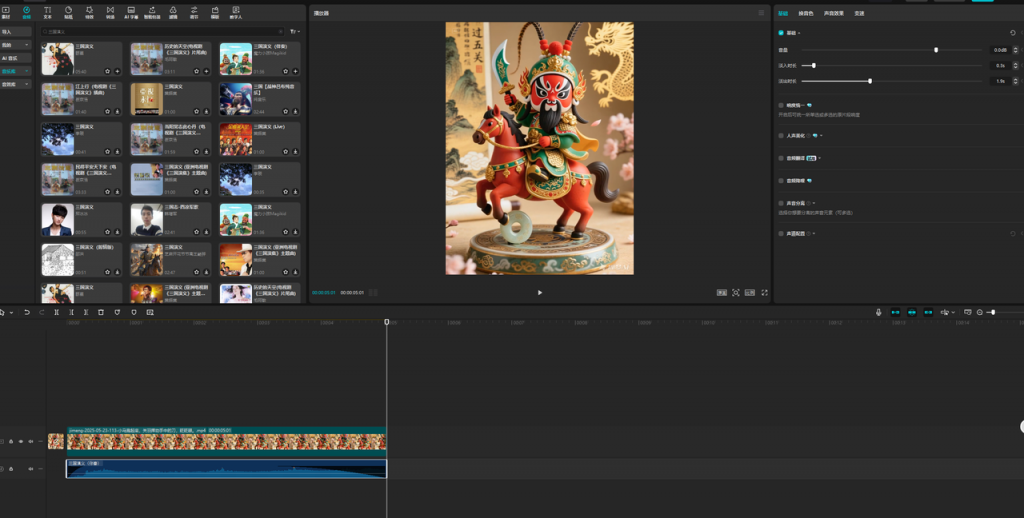Open the 滤镜 filters panel

tap(173, 12)
